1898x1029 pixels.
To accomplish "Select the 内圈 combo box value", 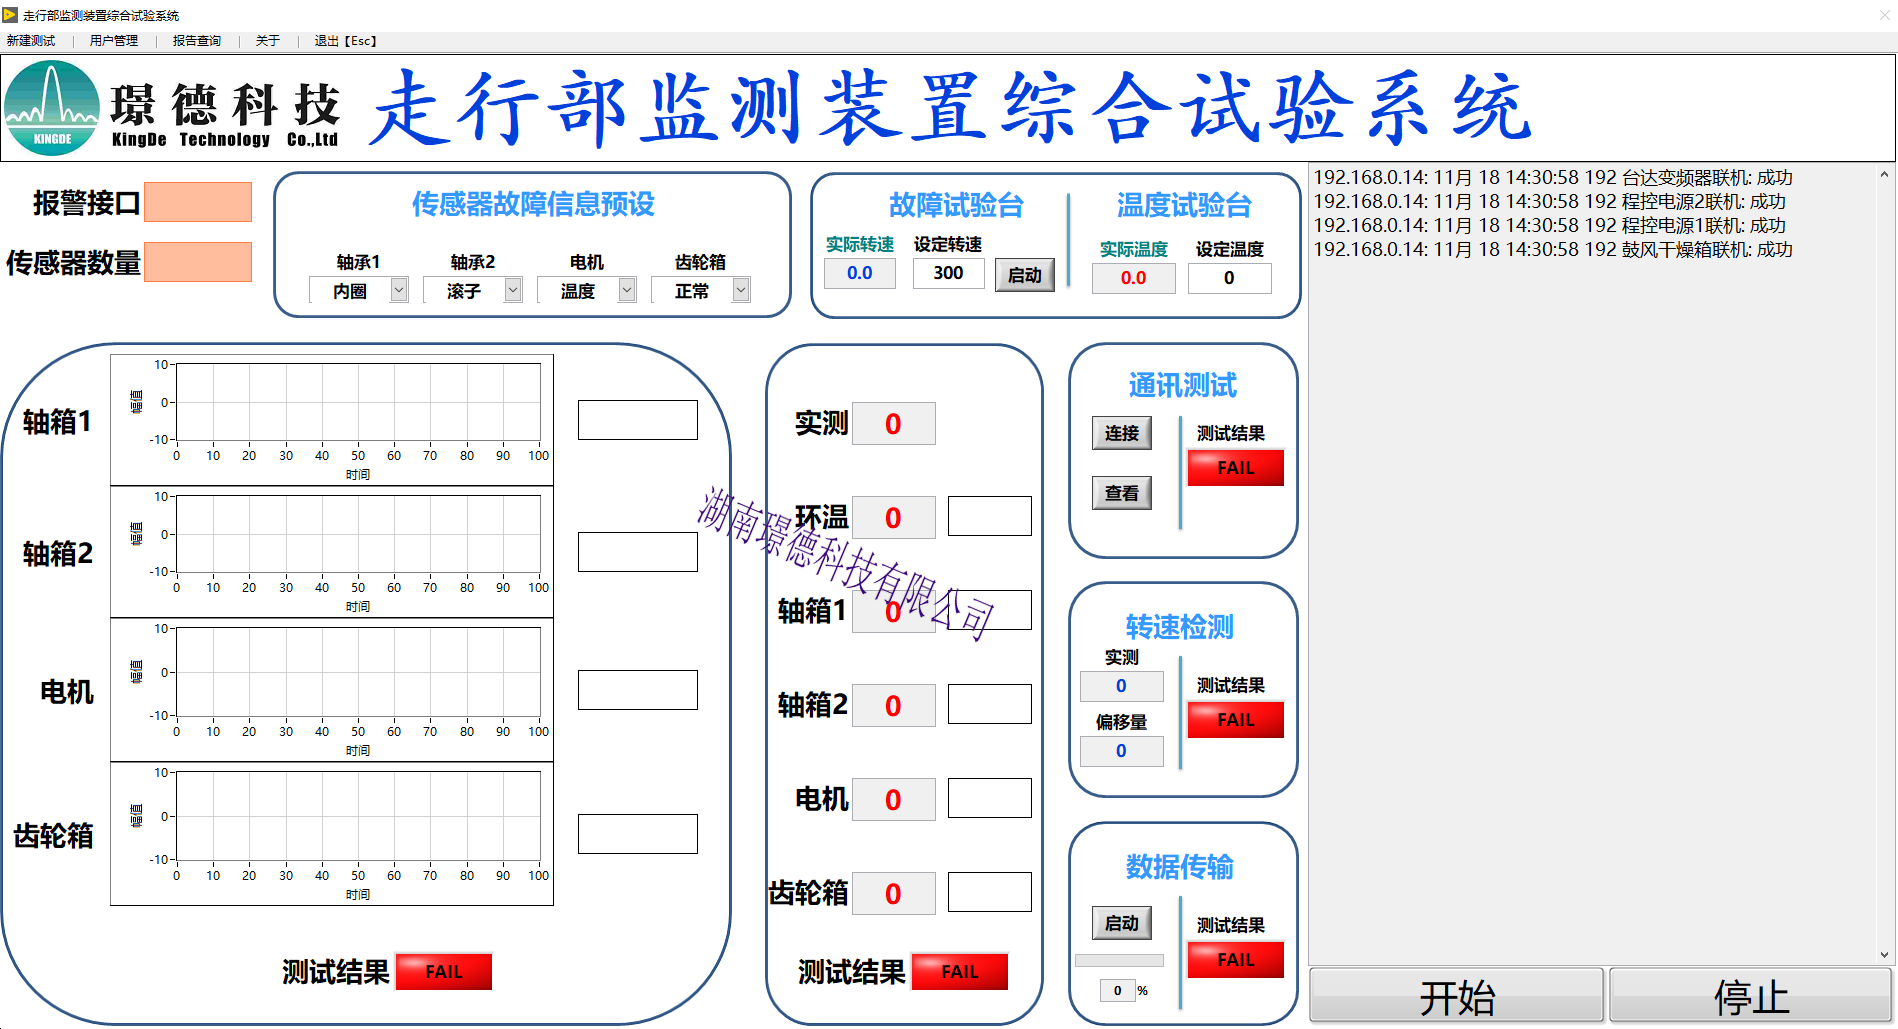I will pos(350,290).
